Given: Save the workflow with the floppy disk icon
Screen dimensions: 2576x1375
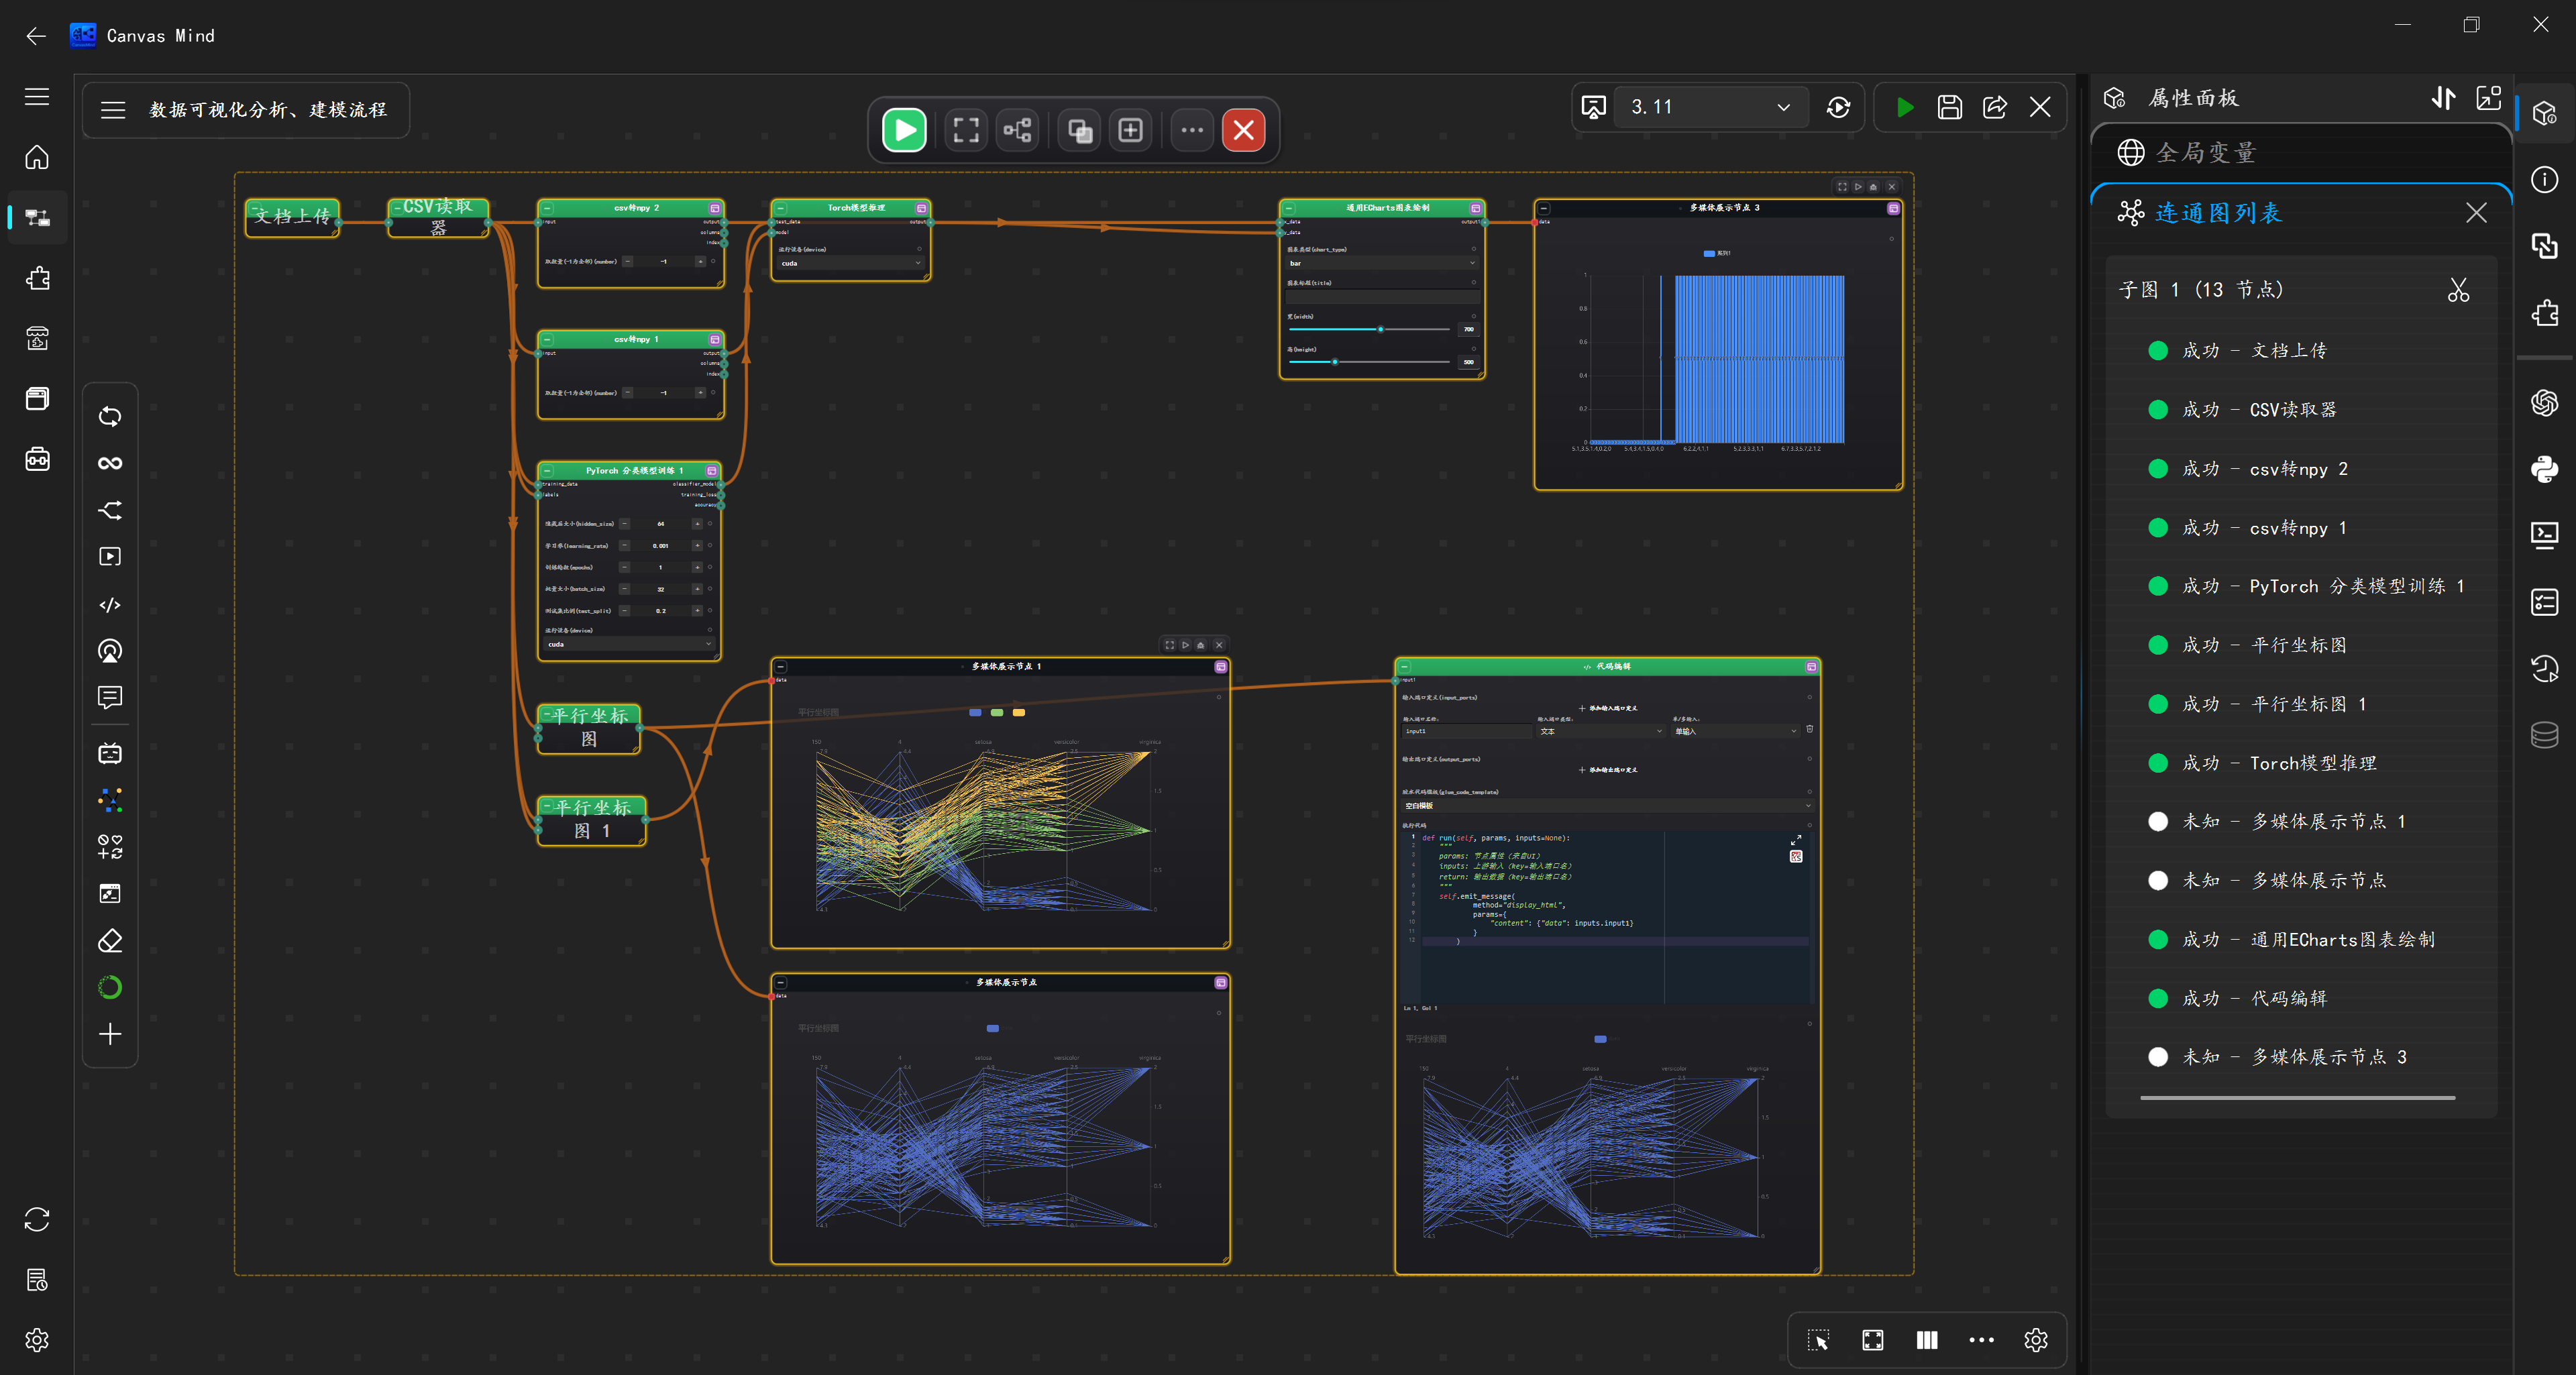Looking at the screenshot, I should pos(1949,107).
